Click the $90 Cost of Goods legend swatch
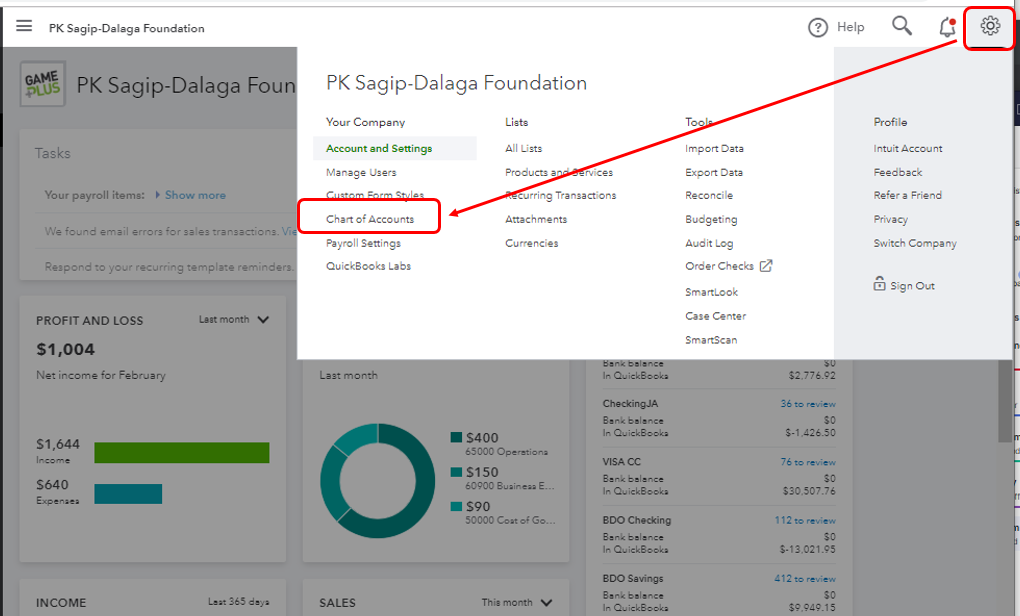This screenshot has width=1020, height=616. pyautogui.click(x=457, y=506)
